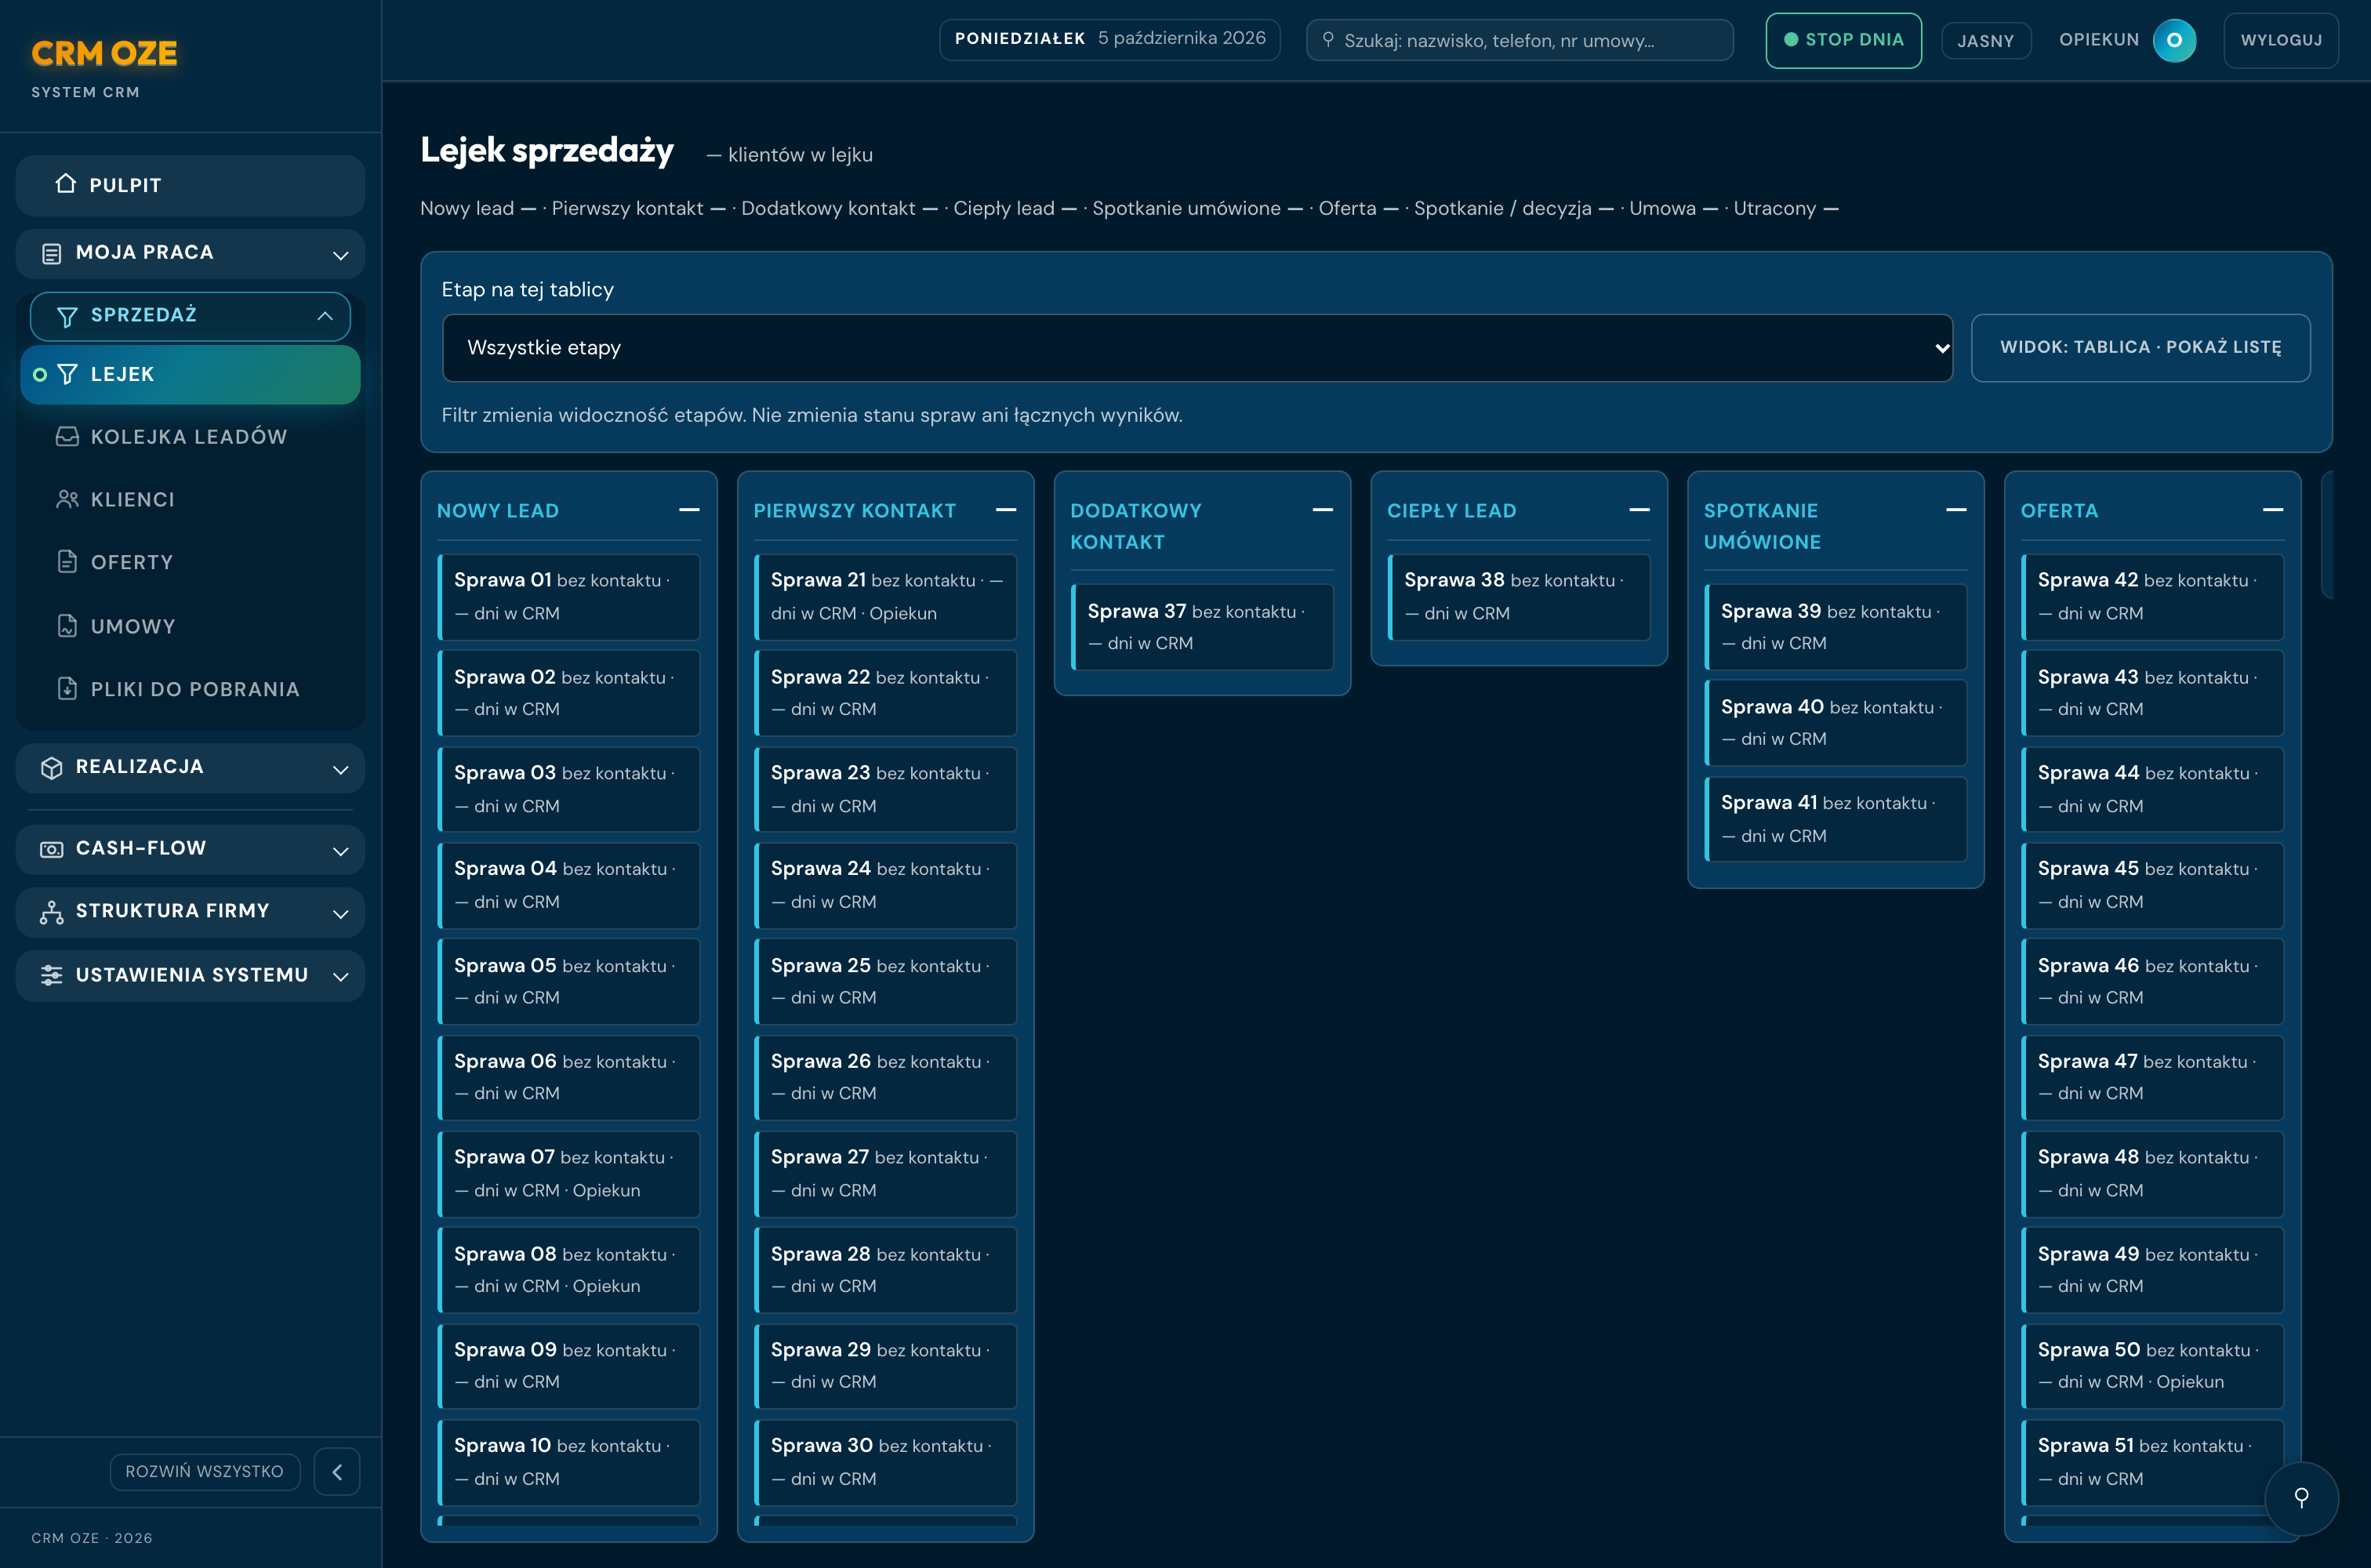
Task: Collapse the sidebar with the arrow icon
Action: [337, 1472]
